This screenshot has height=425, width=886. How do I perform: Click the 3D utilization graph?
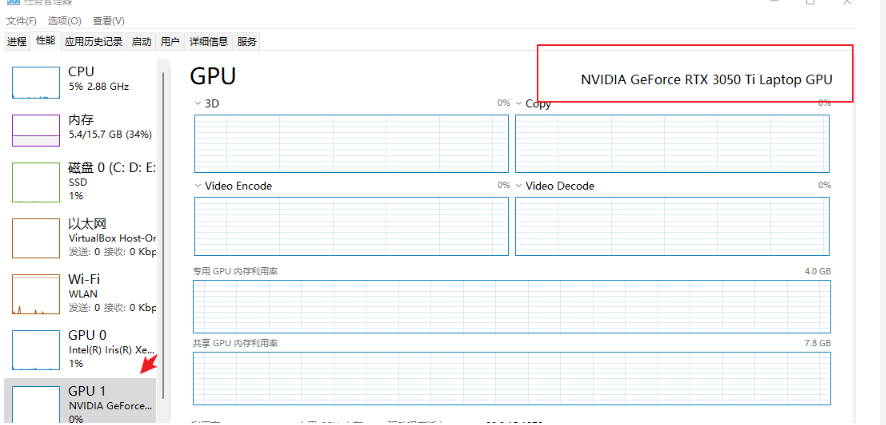(x=351, y=144)
